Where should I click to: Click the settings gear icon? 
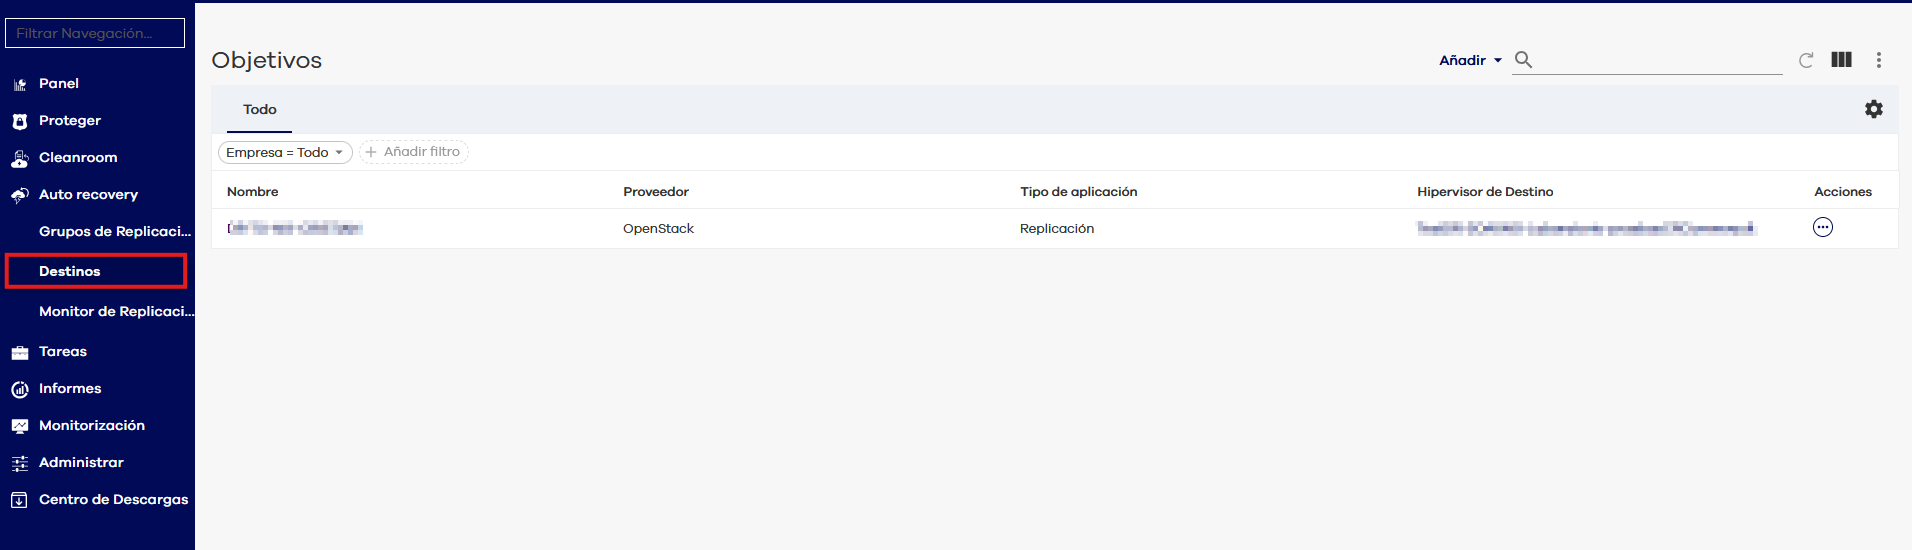[x=1873, y=109]
